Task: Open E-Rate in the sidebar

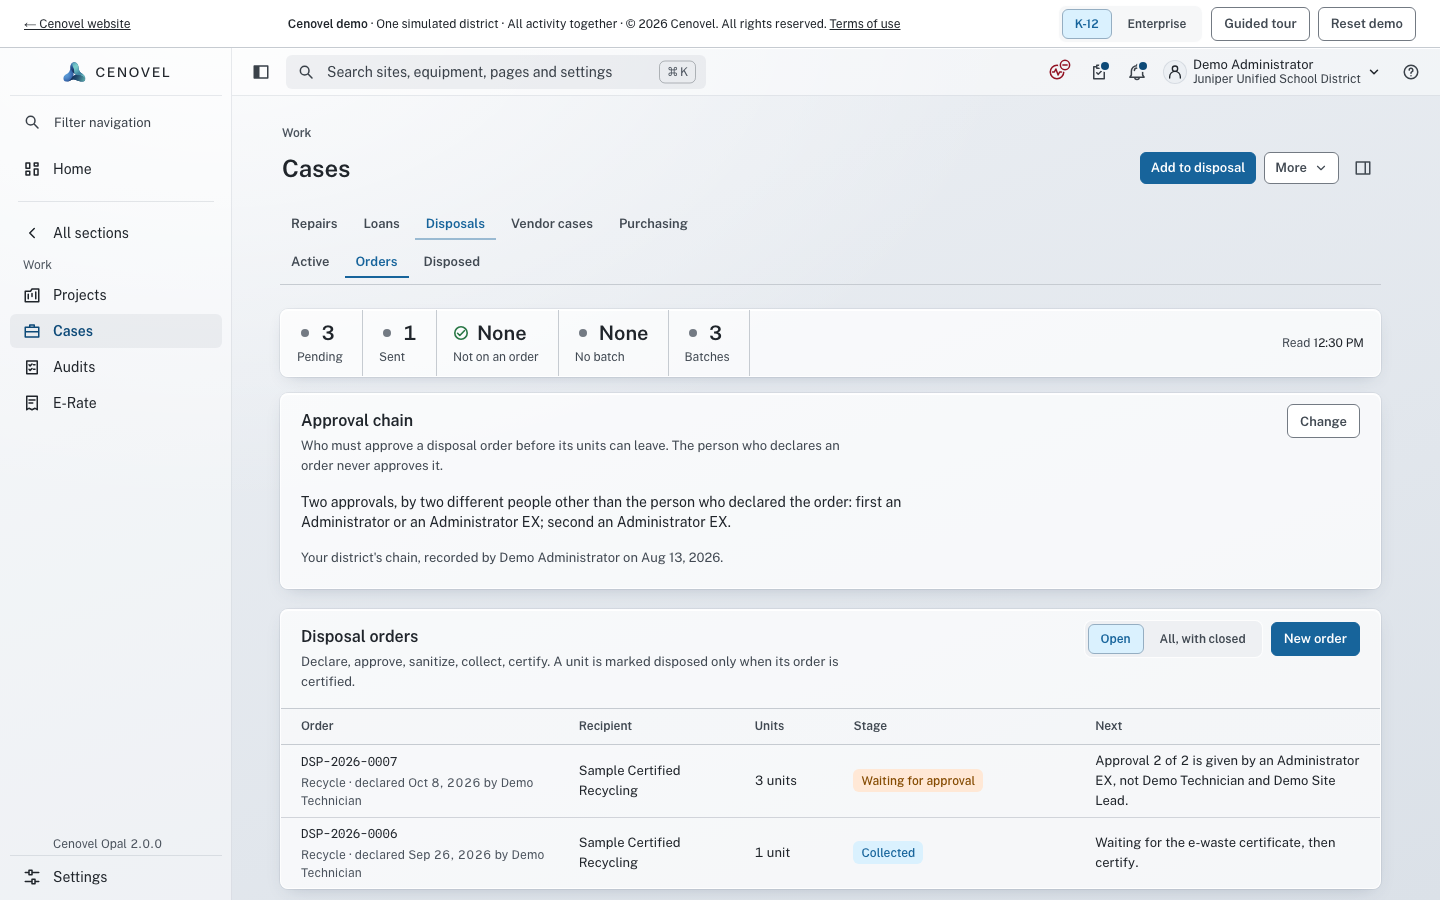Action: click(116, 403)
